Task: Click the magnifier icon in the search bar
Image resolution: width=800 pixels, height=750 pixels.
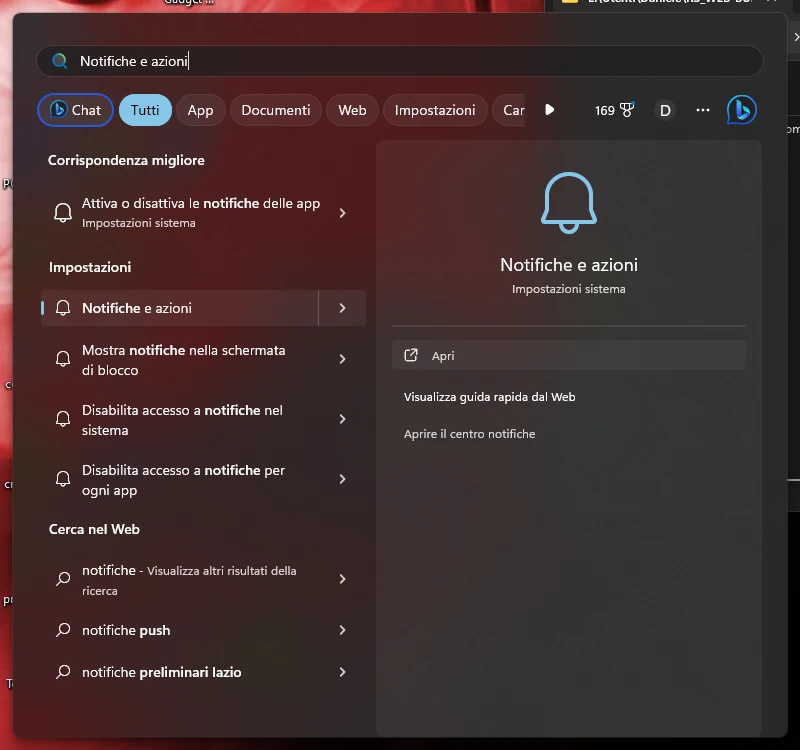Action: (60, 61)
